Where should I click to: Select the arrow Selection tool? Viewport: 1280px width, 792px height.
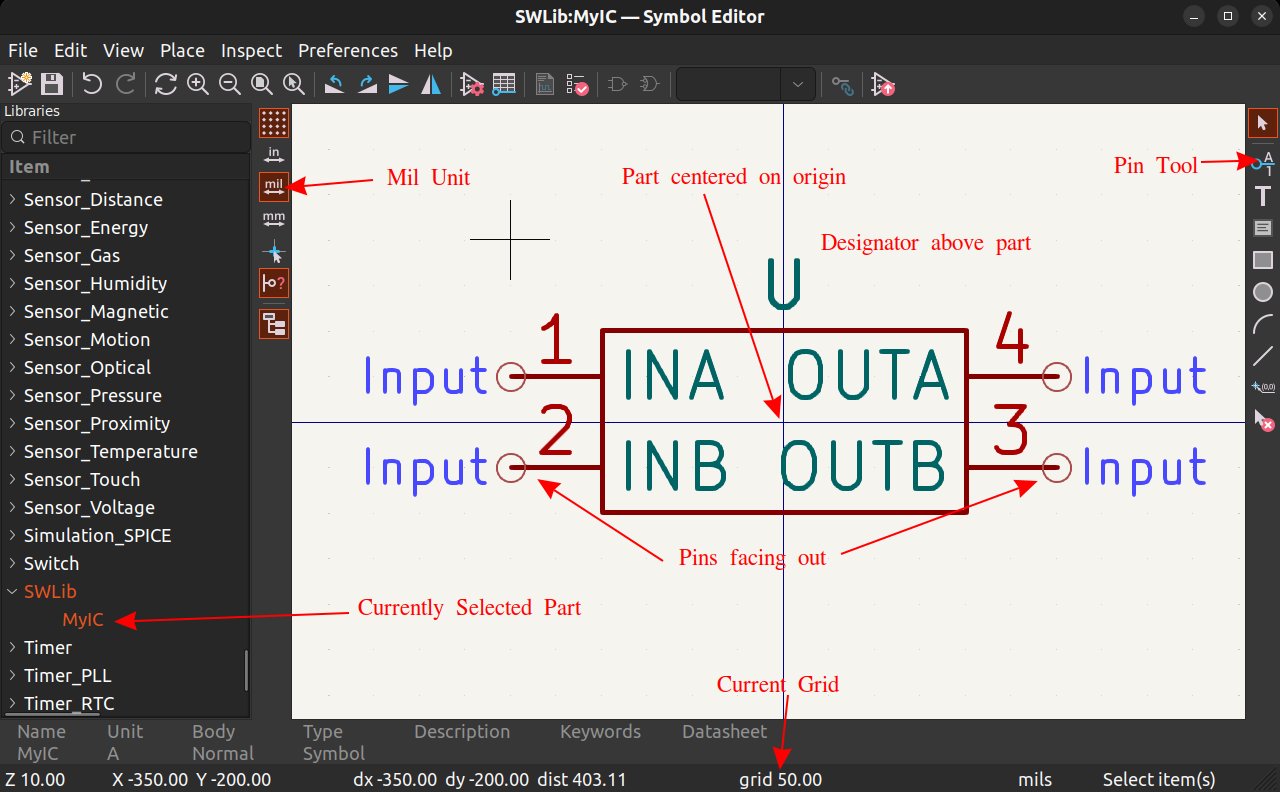point(1262,123)
